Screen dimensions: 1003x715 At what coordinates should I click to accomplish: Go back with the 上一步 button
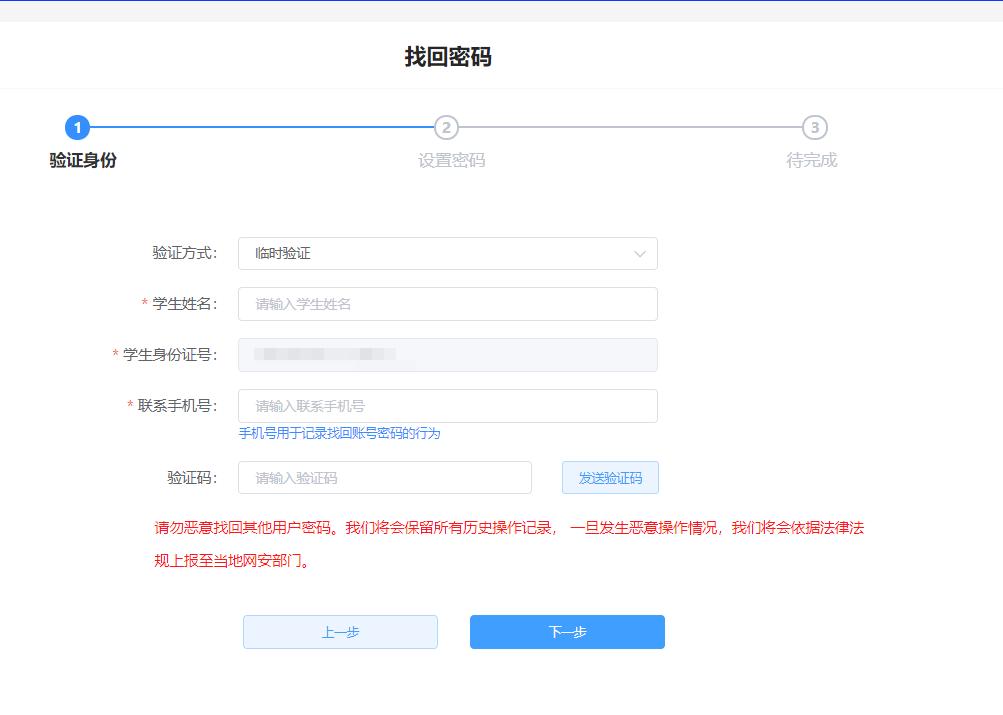tap(340, 632)
